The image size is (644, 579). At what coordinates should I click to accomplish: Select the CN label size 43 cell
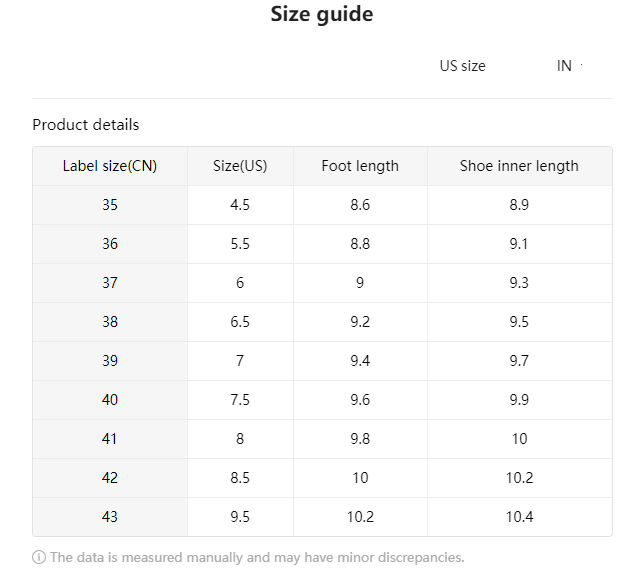tap(110, 517)
